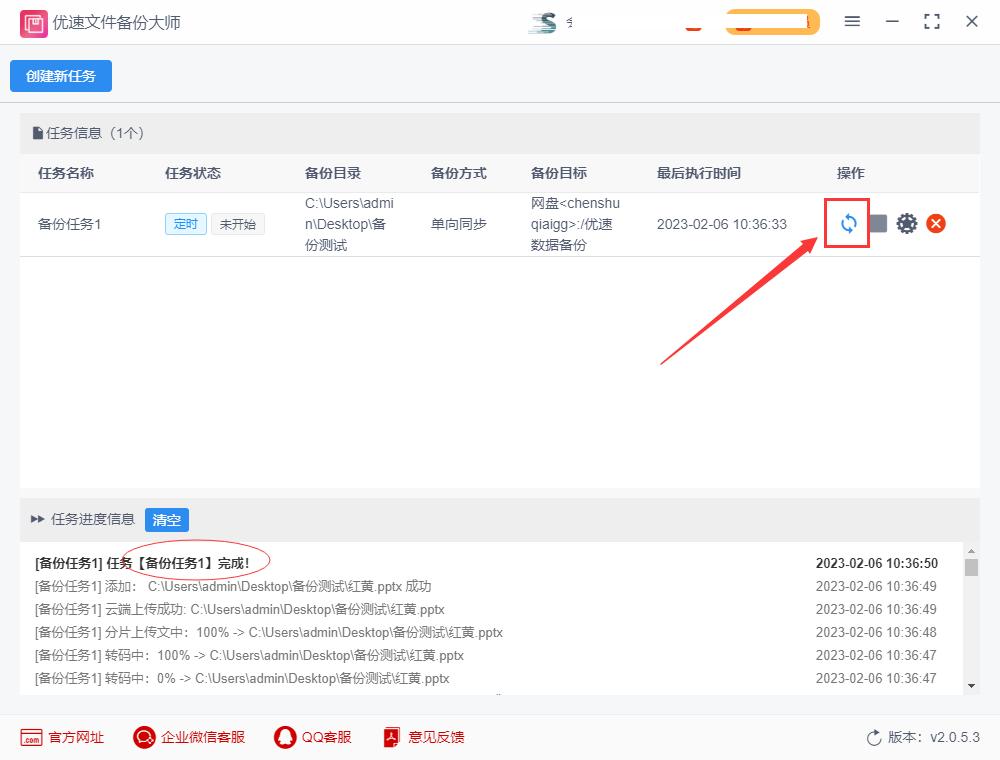This screenshot has width=1000, height=760.
Task: Click 创建新任务 to create a new task
Action: [60, 75]
